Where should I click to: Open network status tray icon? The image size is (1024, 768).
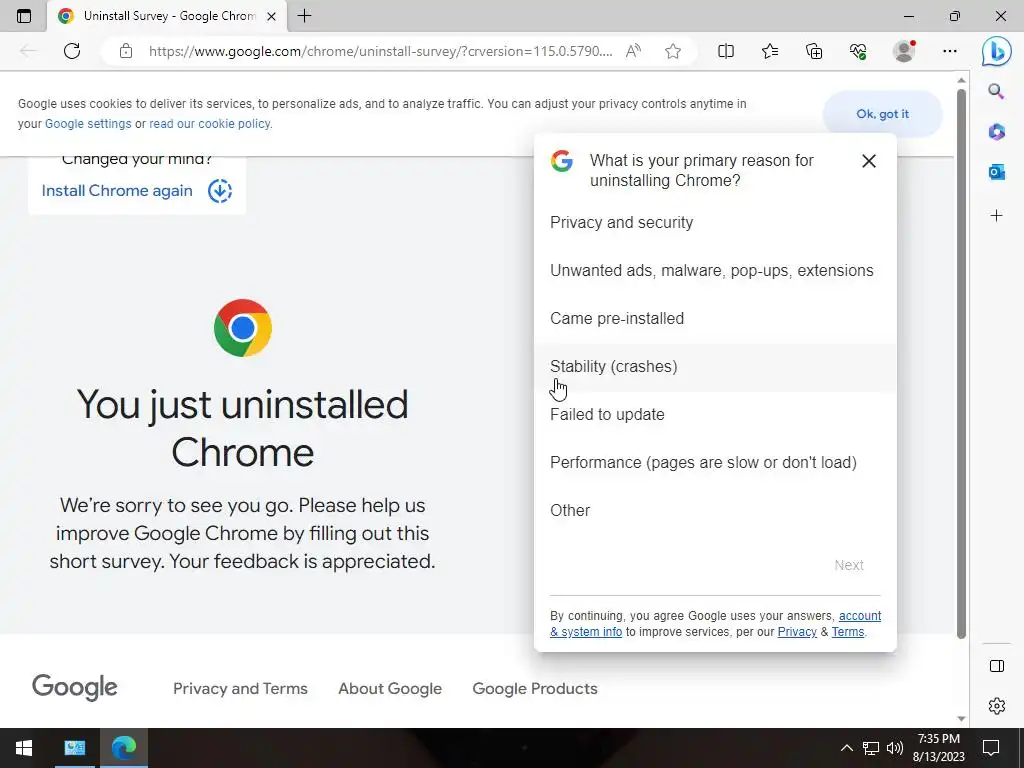click(871, 748)
